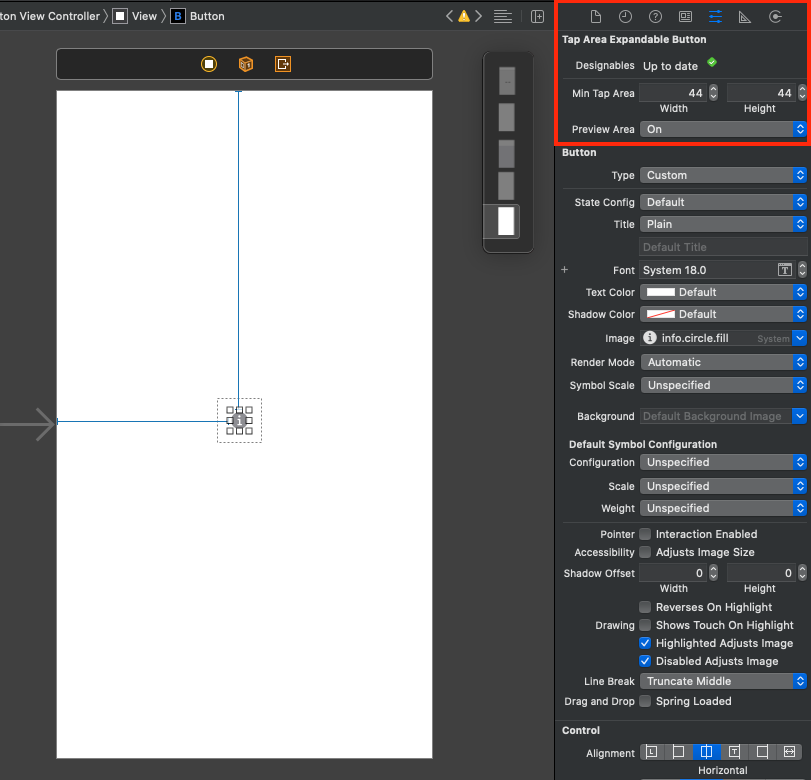Open the Background image dropdown arrow
The height and width of the screenshot is (780, 811).
tap(800, 416)
